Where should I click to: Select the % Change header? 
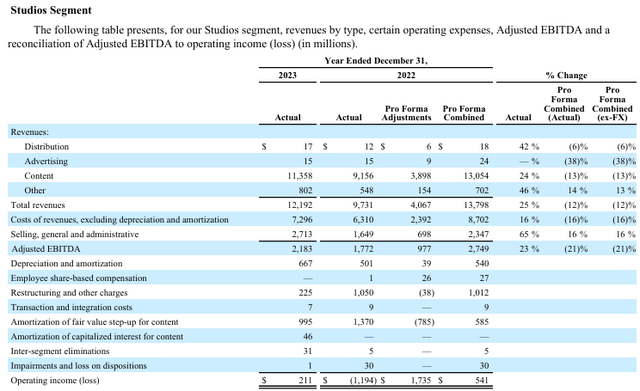point(566,75)
